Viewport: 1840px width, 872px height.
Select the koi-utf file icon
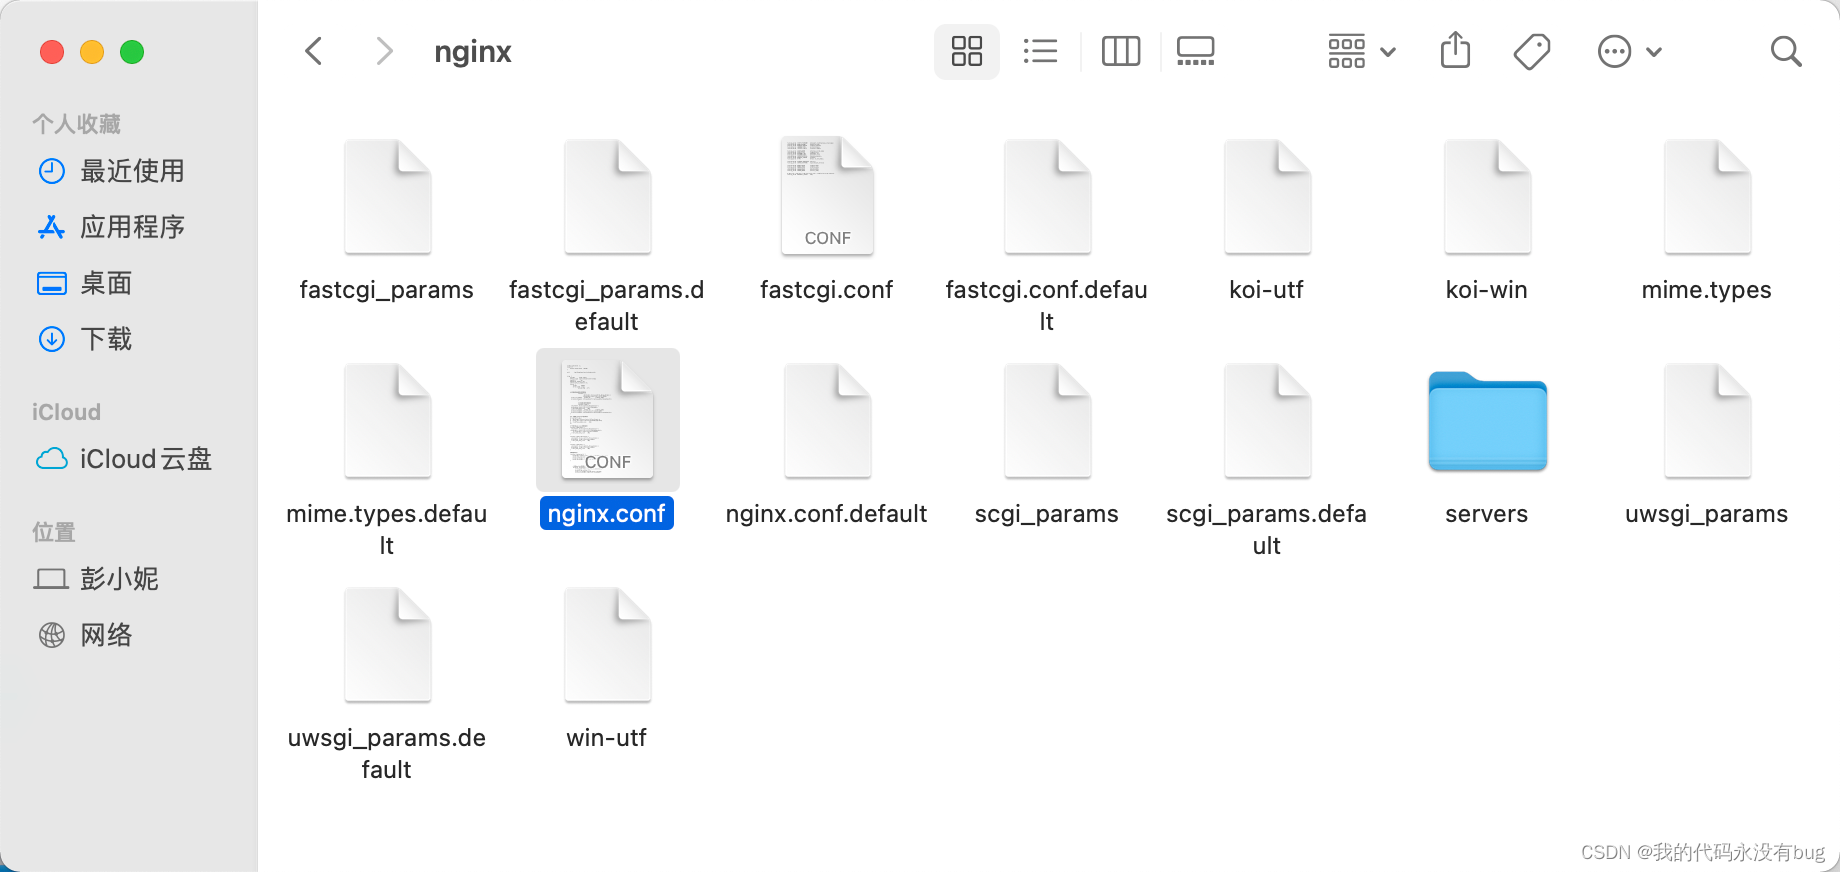(1268, 197)
